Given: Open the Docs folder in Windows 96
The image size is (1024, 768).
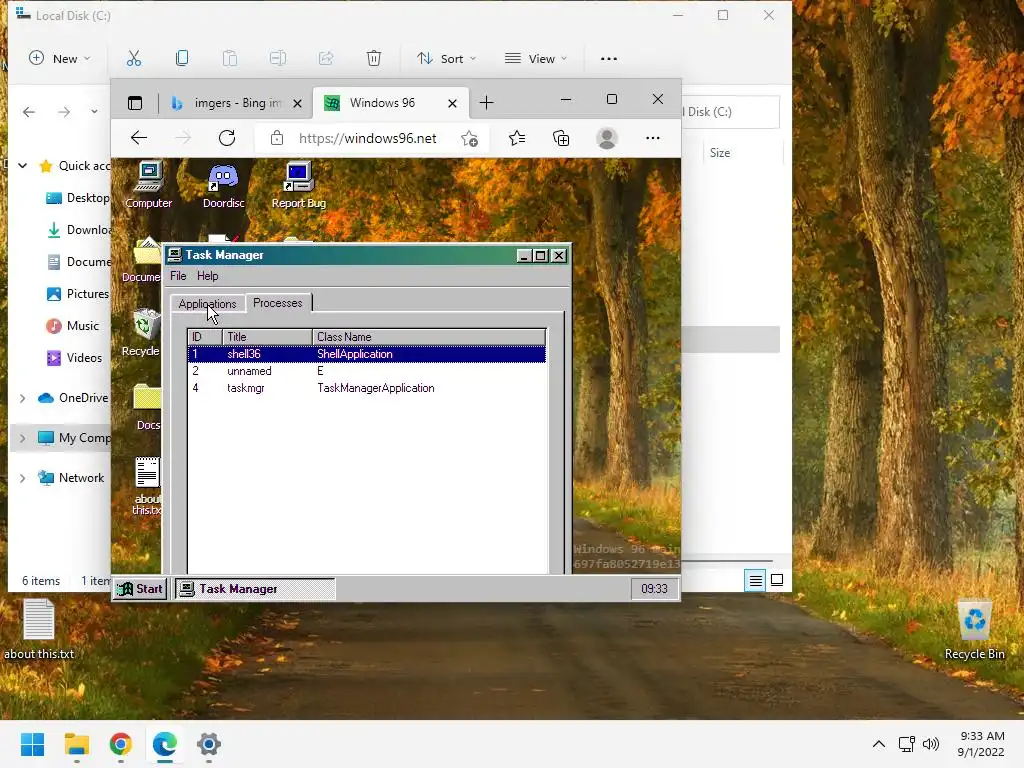Looking at the screenshot, I should 148,407.
